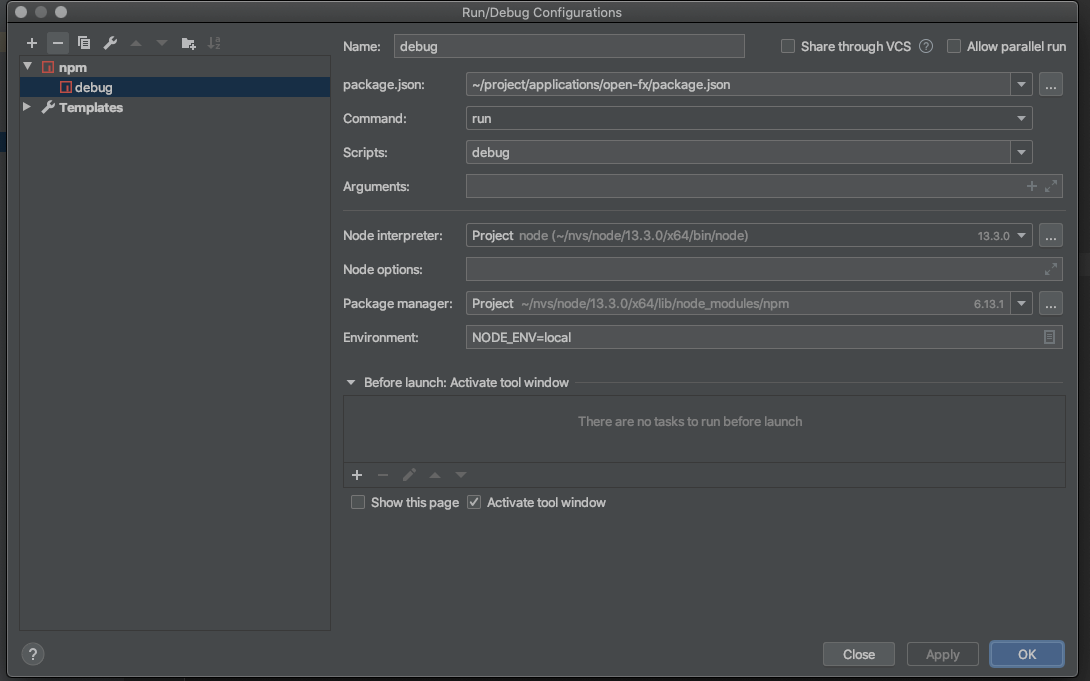The height and width of the screenshot is (681, 1090).
Task: Create new folder for configurations
Action: (188, 43)
